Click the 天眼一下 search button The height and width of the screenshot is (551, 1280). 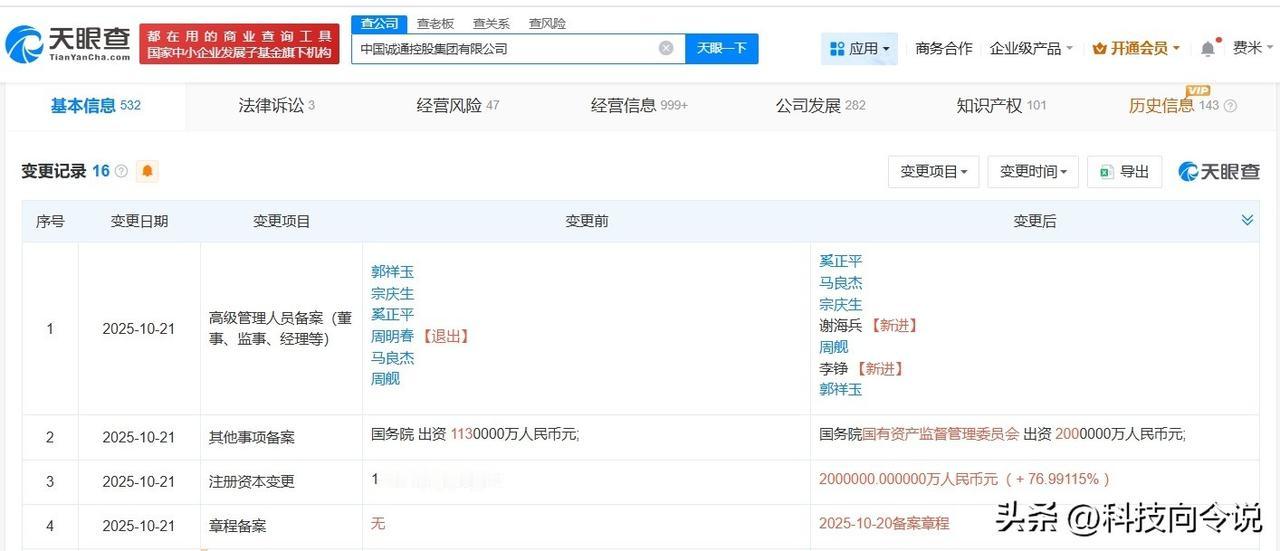[722, 48]
